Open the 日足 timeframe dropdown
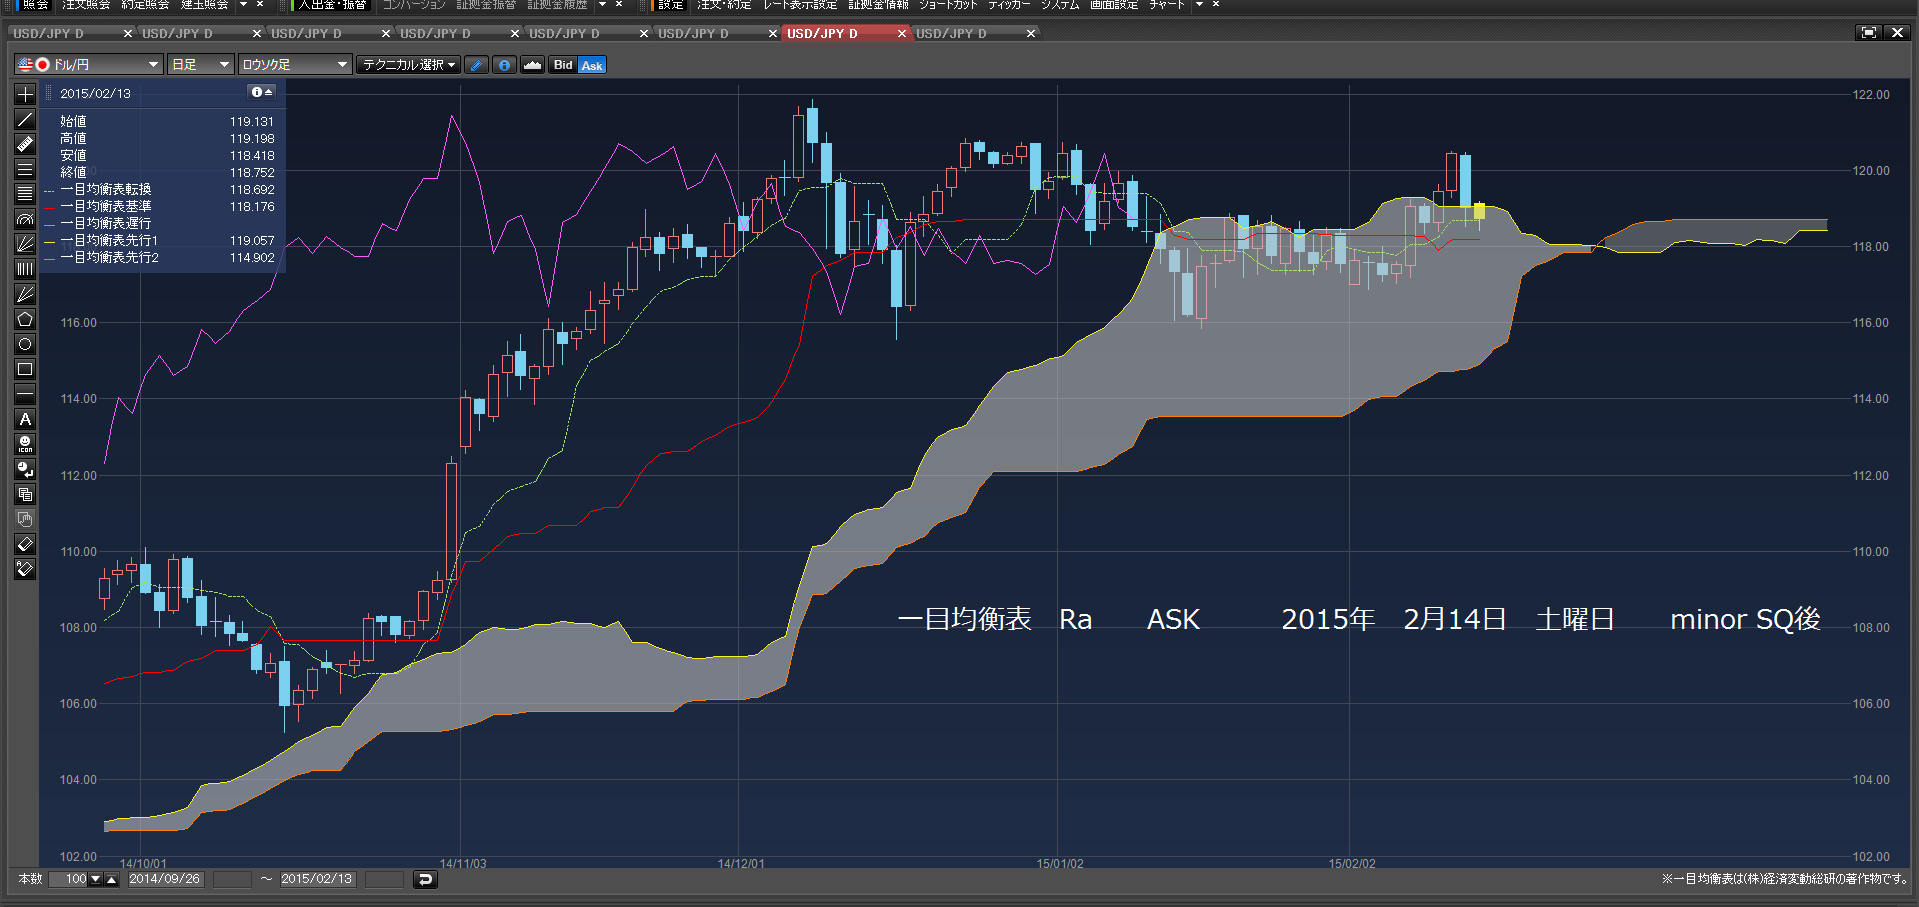Screen dimensions: 1919x907 coord(200,65)
